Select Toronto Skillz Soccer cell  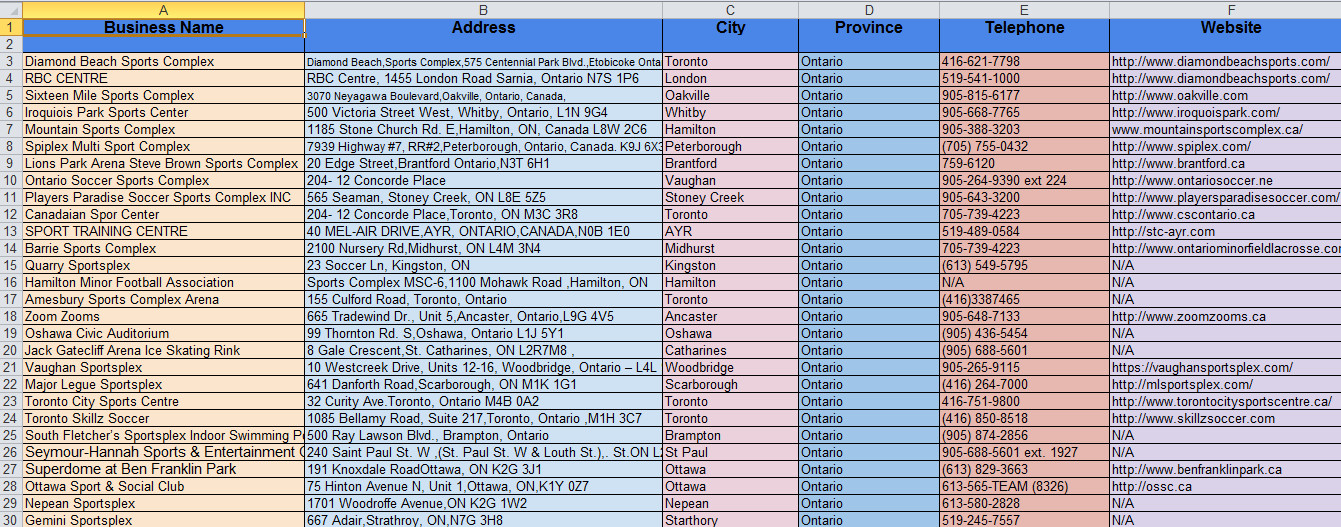click(164, 419)
